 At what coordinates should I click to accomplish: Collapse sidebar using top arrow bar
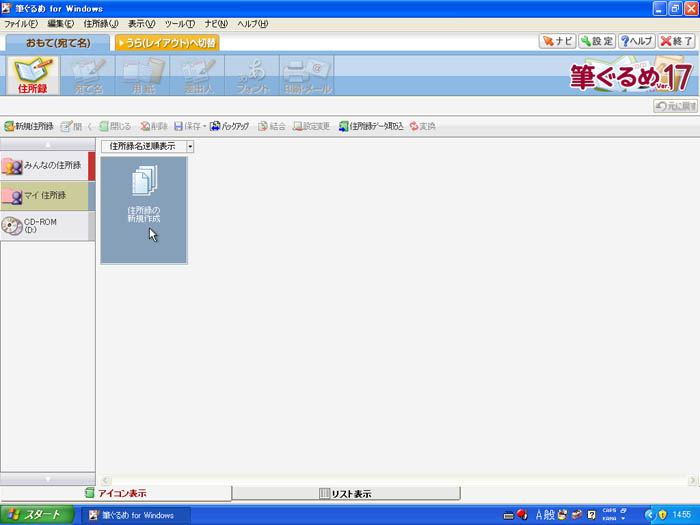(47, 146)
